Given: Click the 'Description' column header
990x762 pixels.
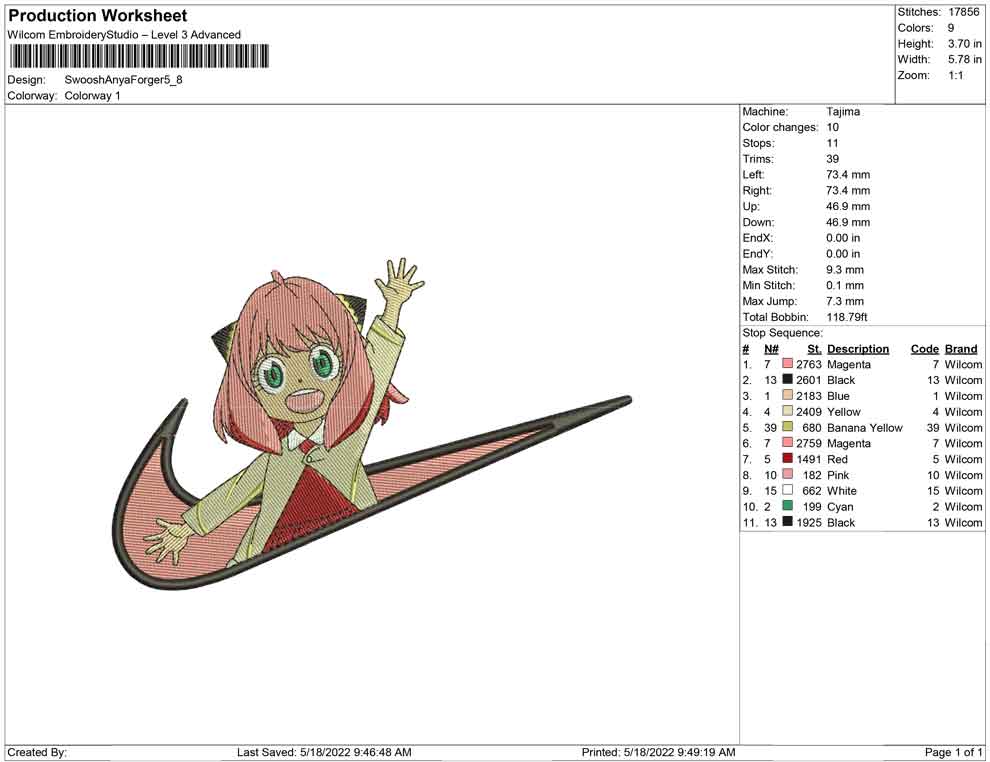Looking at the screenshot, I should click(858, 349).
